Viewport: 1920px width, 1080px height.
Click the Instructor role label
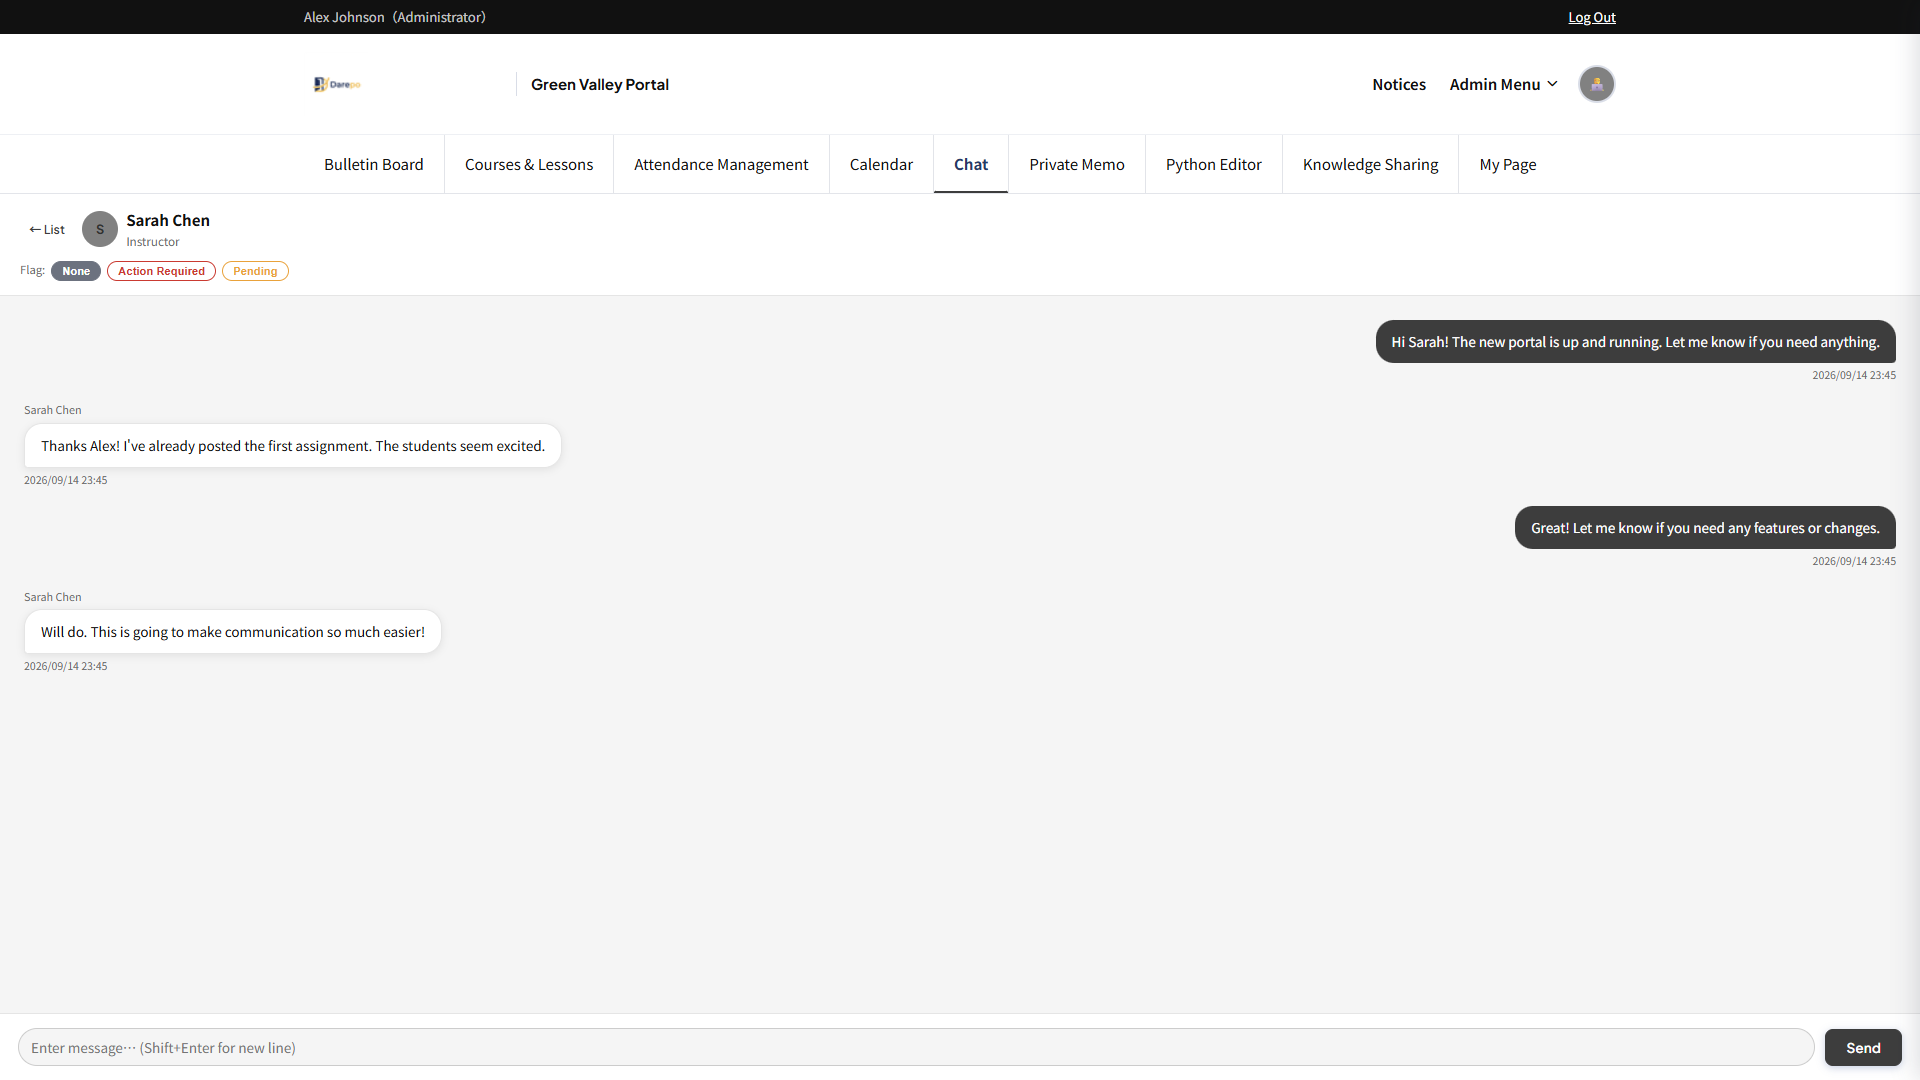tap(153, 242)
